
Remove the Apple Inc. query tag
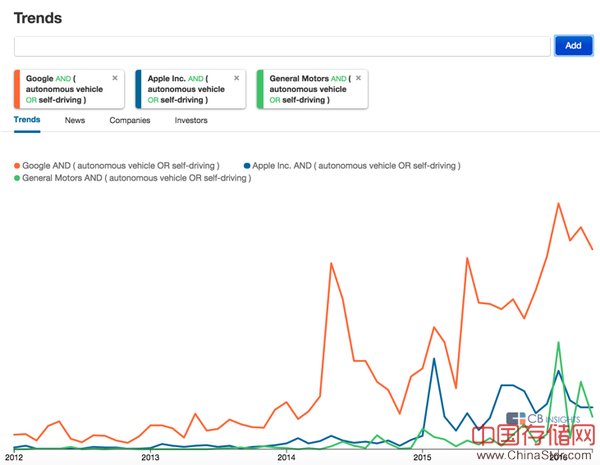click(x=236, y=78)
